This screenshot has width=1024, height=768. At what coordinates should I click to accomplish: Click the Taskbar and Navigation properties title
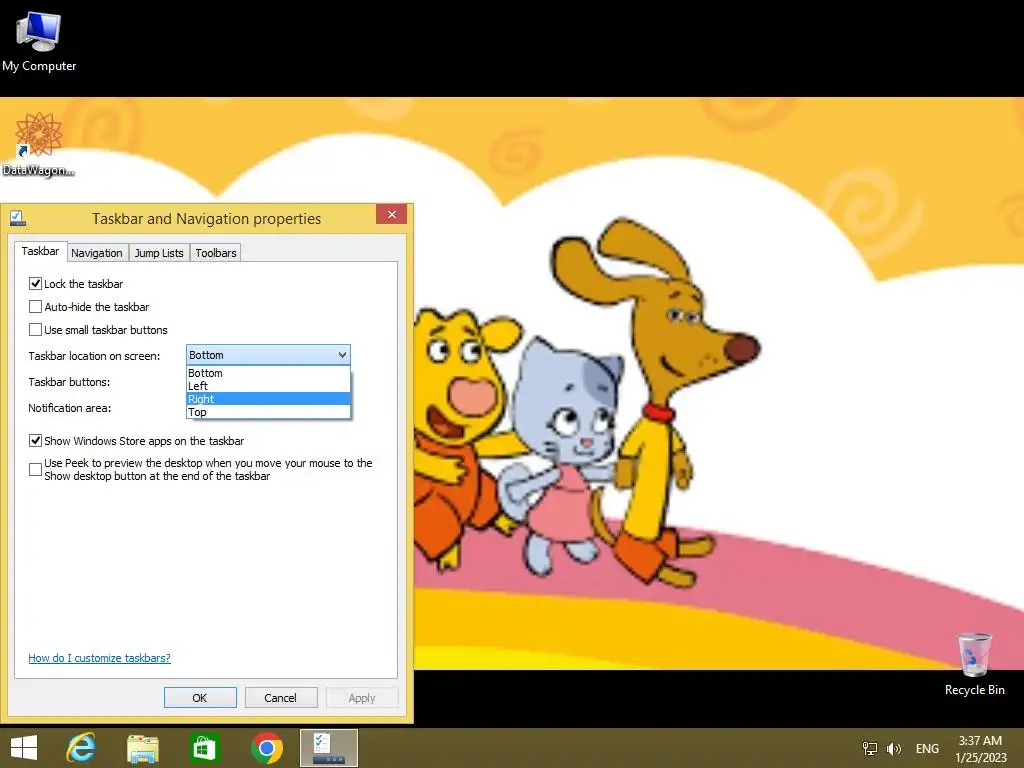click(206, 219)
